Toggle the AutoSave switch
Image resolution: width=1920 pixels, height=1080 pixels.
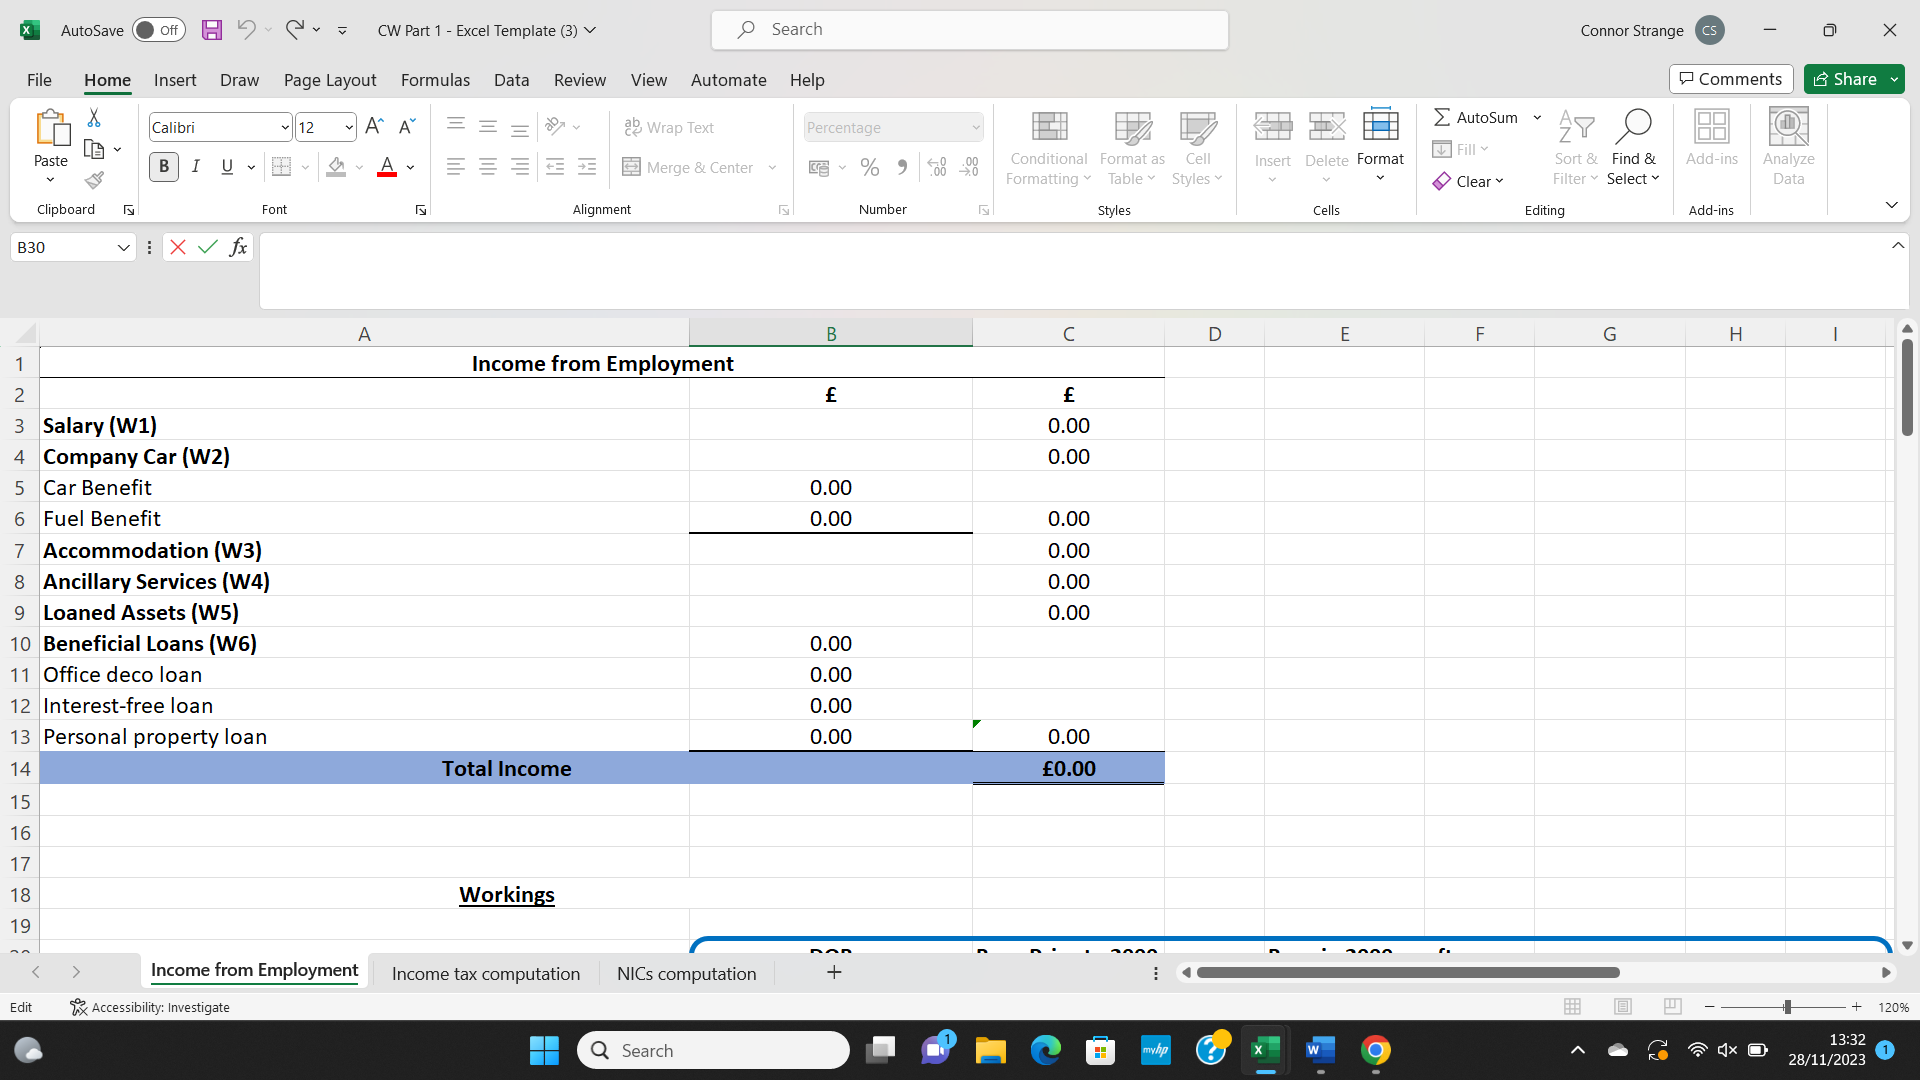click(x=158, y=30)
